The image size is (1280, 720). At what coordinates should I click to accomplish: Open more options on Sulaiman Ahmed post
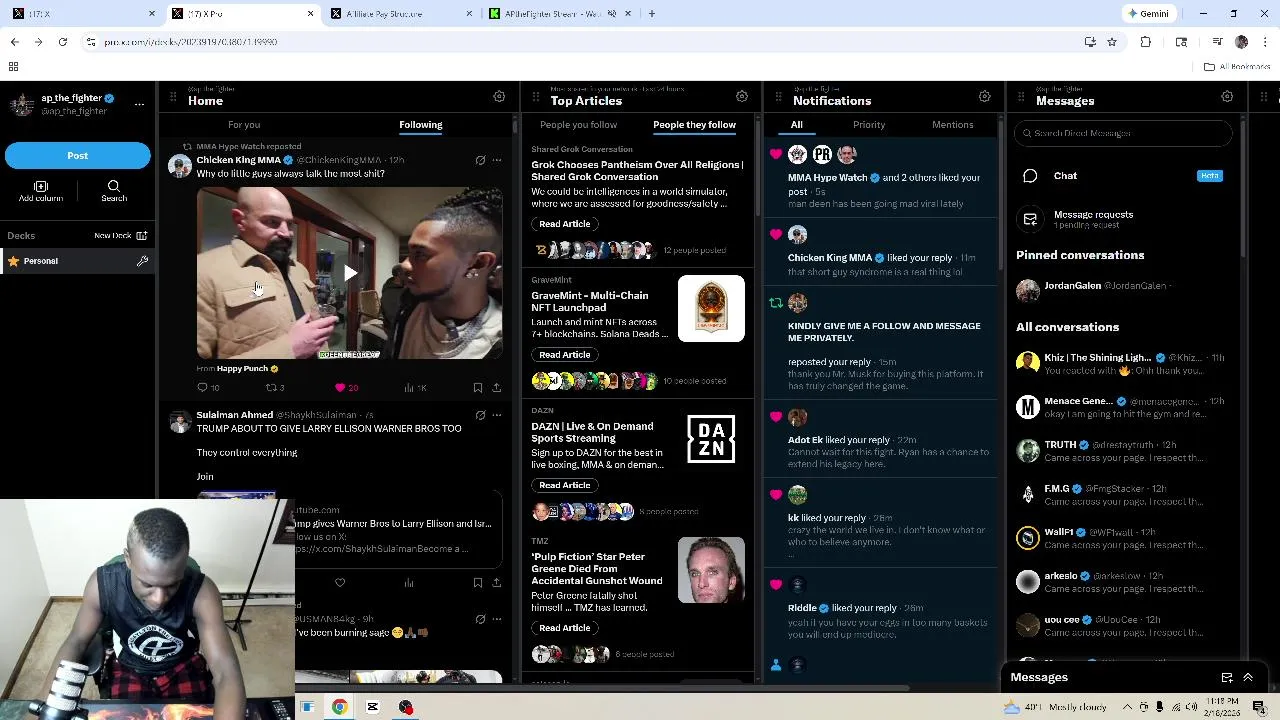pos(497,415)
